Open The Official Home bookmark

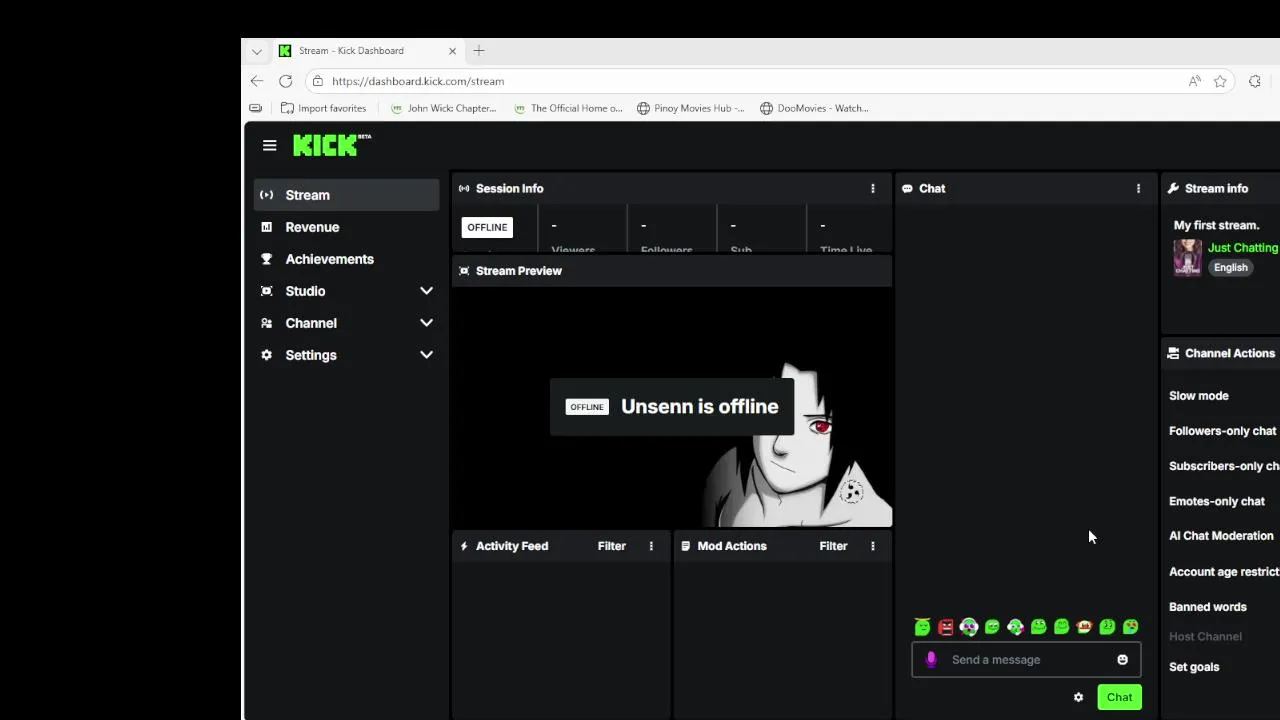(567, 108)
